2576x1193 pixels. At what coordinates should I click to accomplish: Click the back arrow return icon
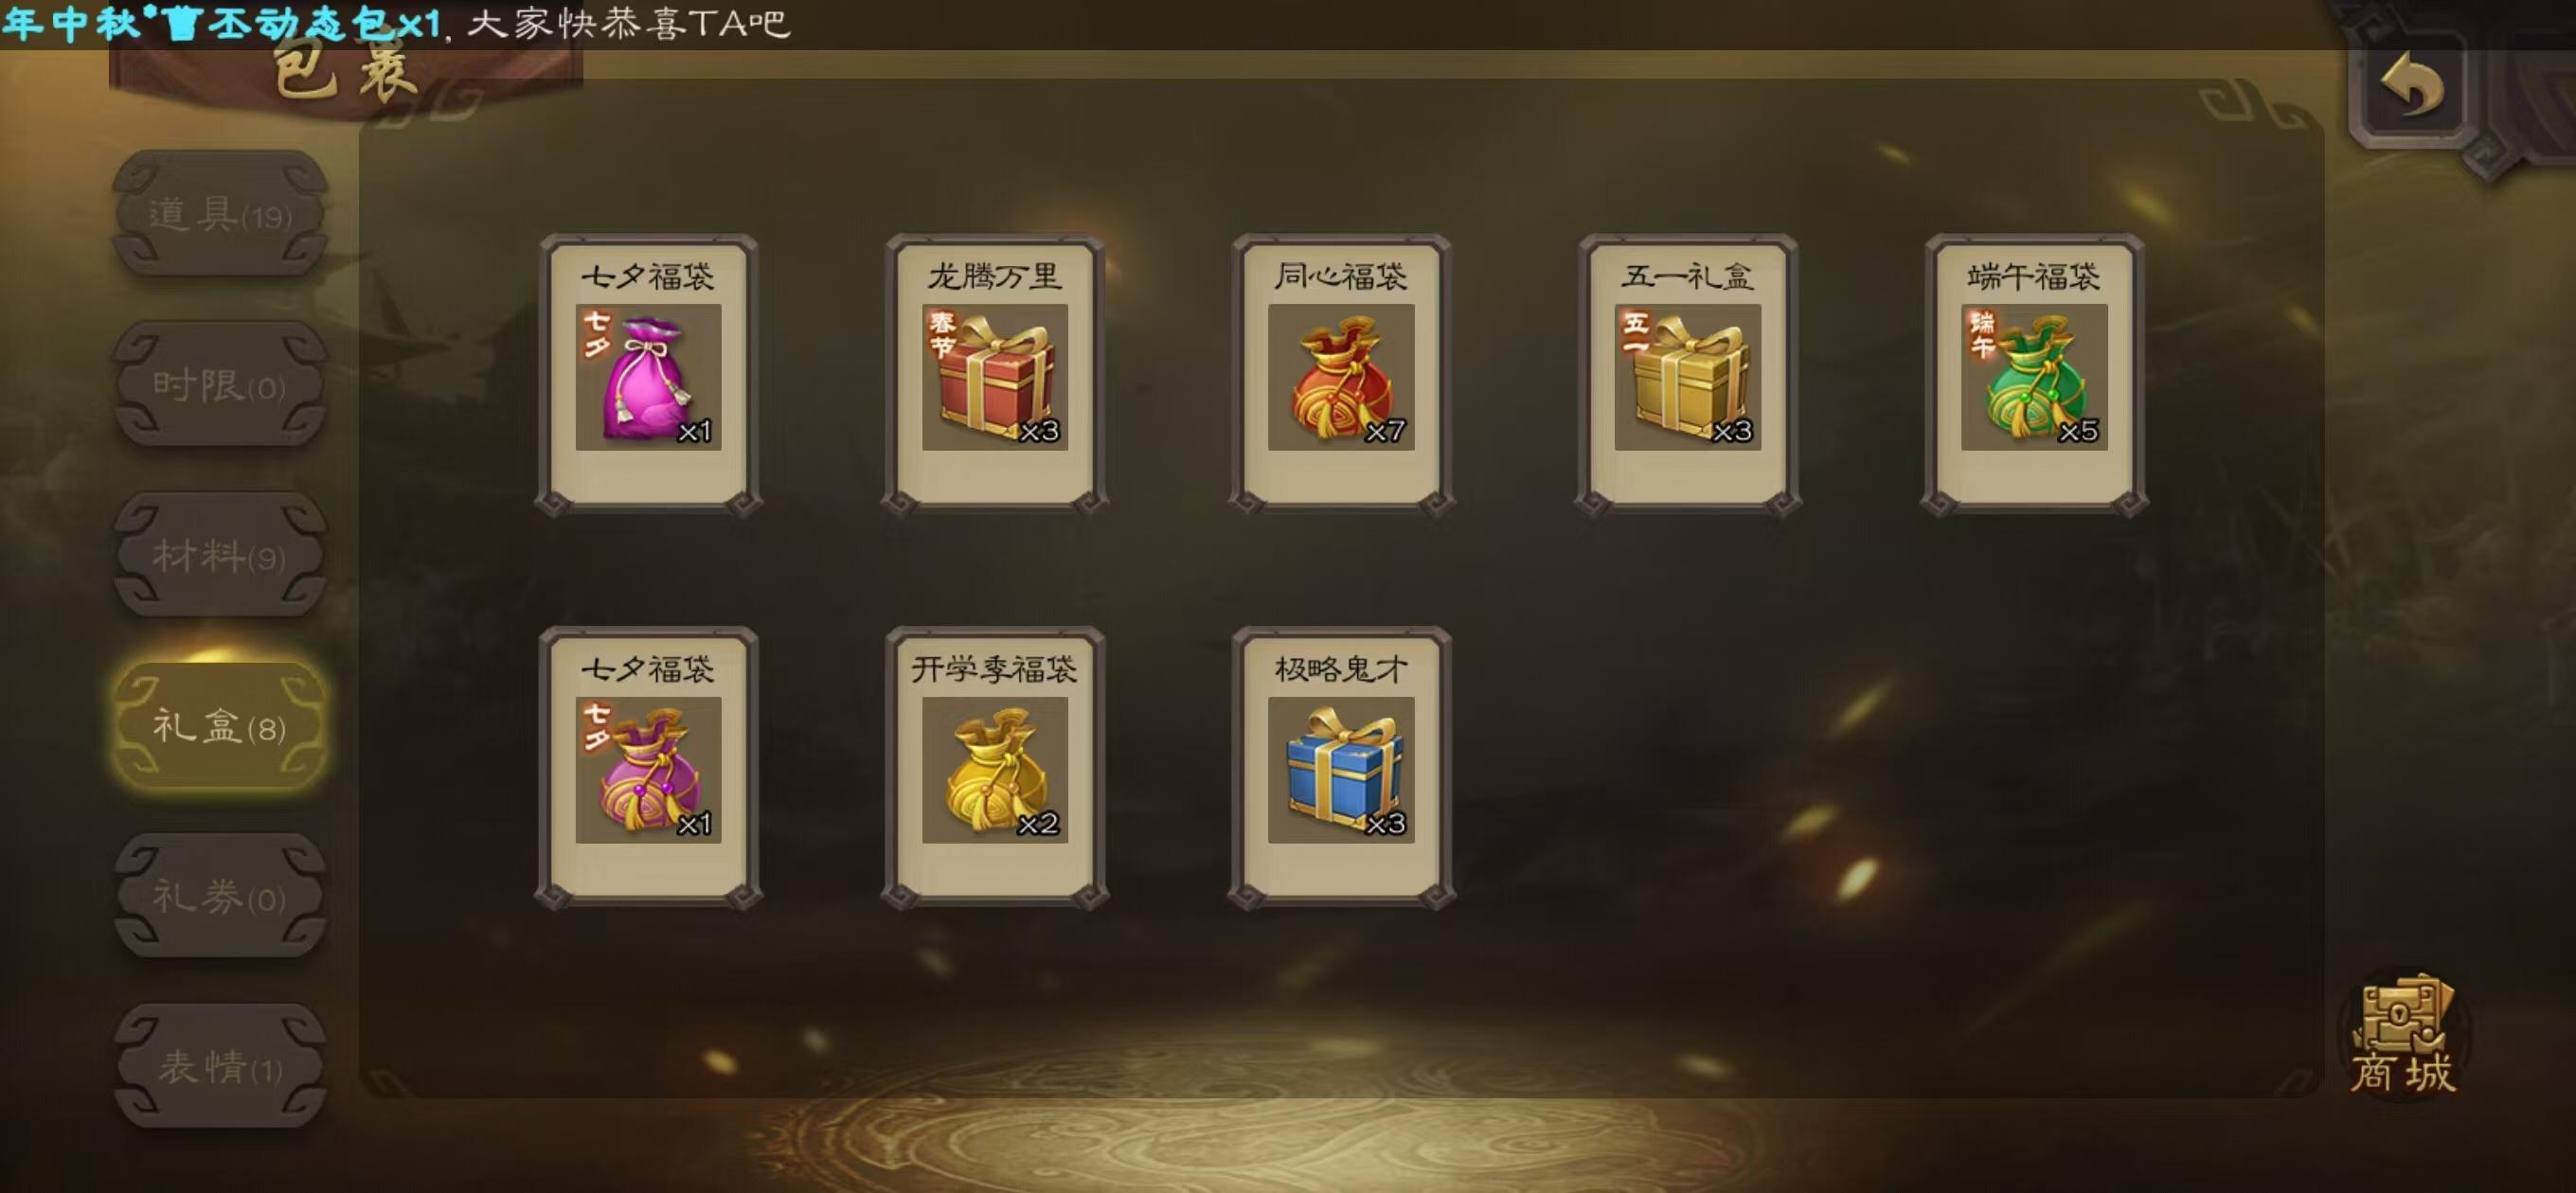pos(2411,86)
